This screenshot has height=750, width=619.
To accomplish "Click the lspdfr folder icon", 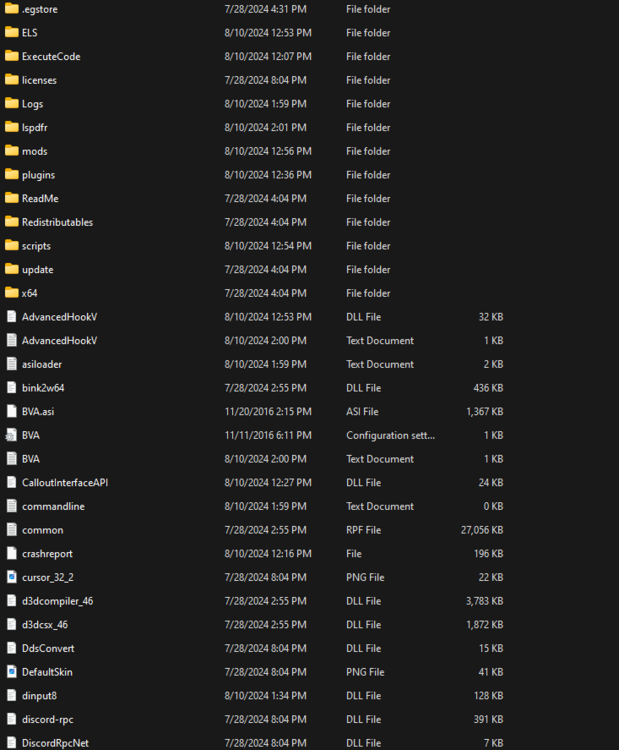I will click(11, 127).
